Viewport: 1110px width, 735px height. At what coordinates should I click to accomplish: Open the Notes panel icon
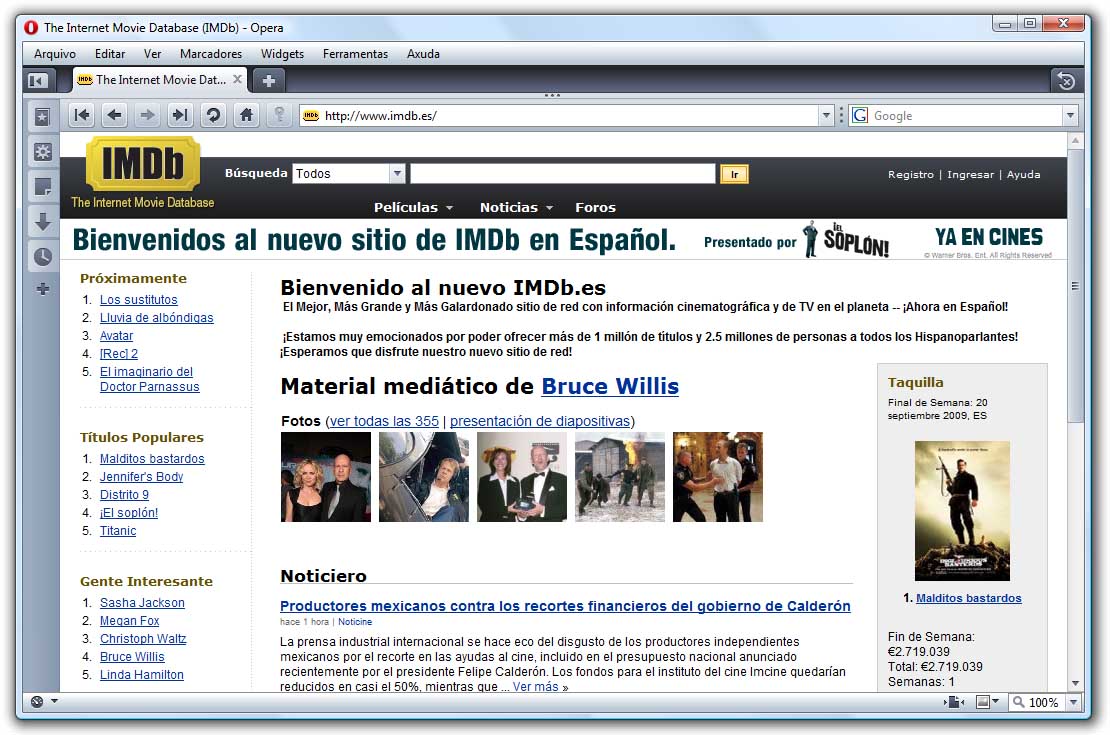click(42, 187)
